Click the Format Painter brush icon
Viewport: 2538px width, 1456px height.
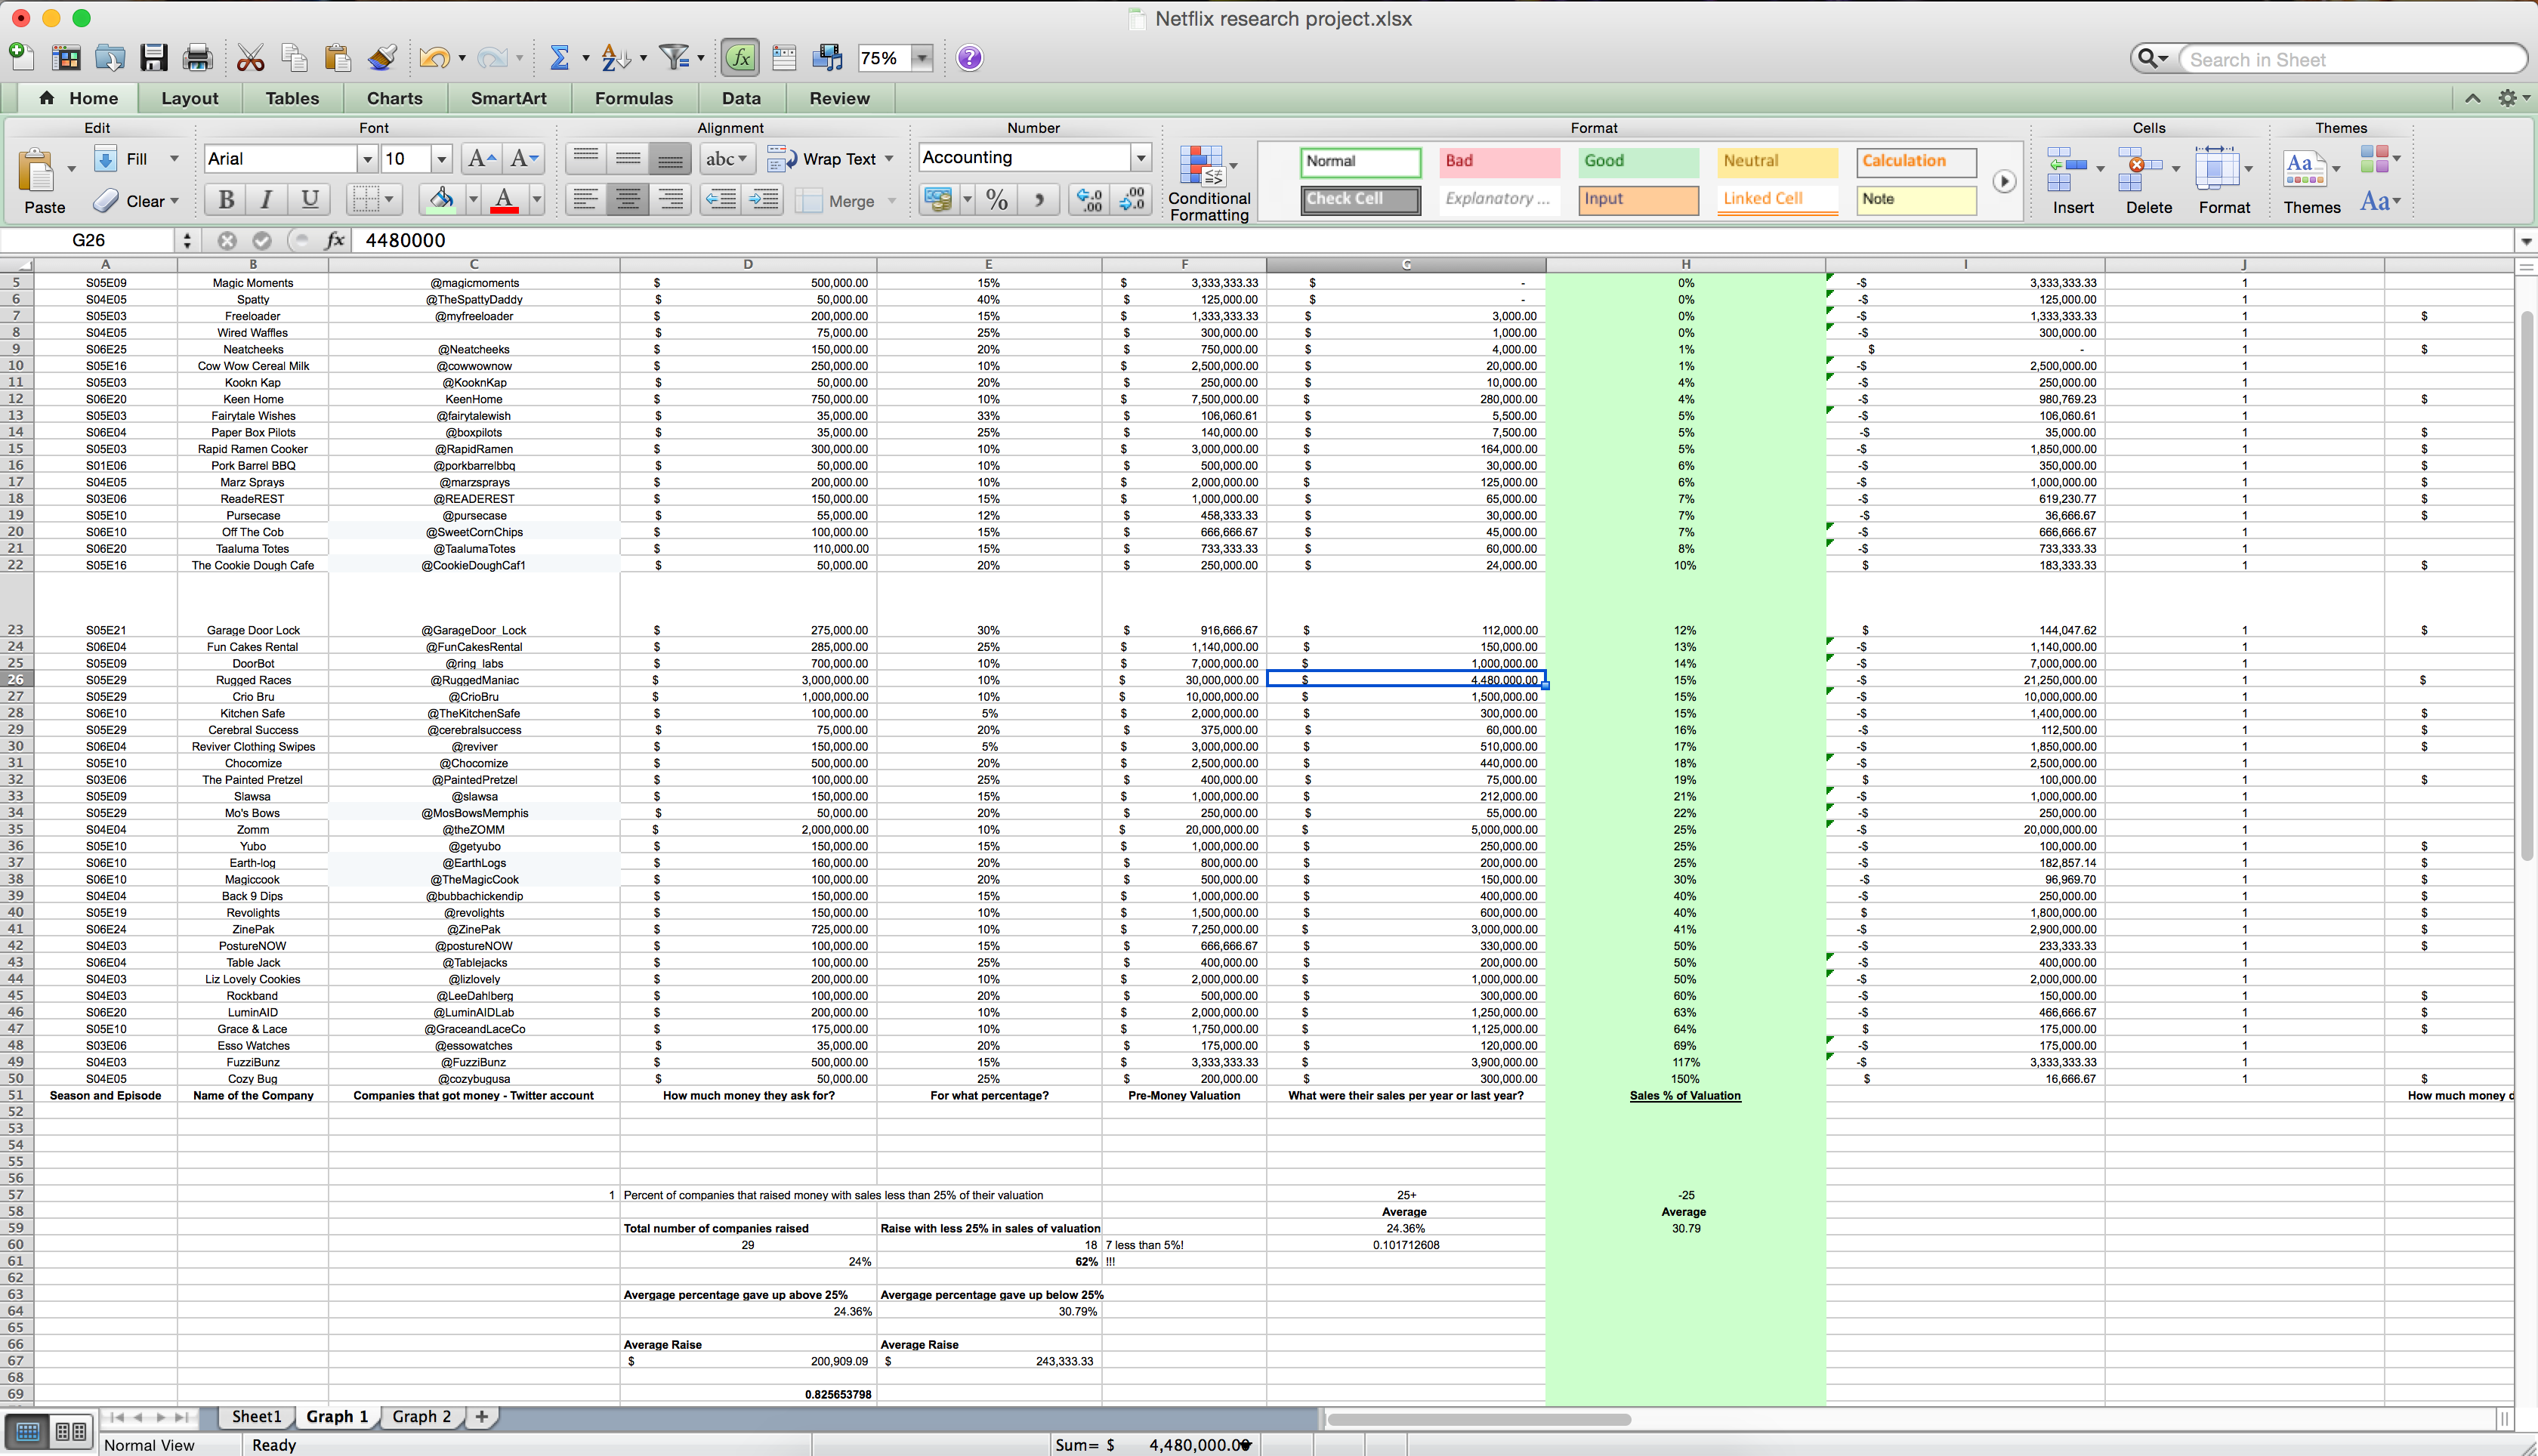[x=382, y=58]
